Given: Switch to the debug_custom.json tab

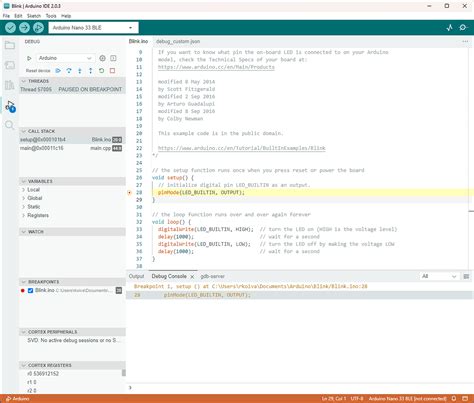Looking at the screenshot, I should [178, 41].
